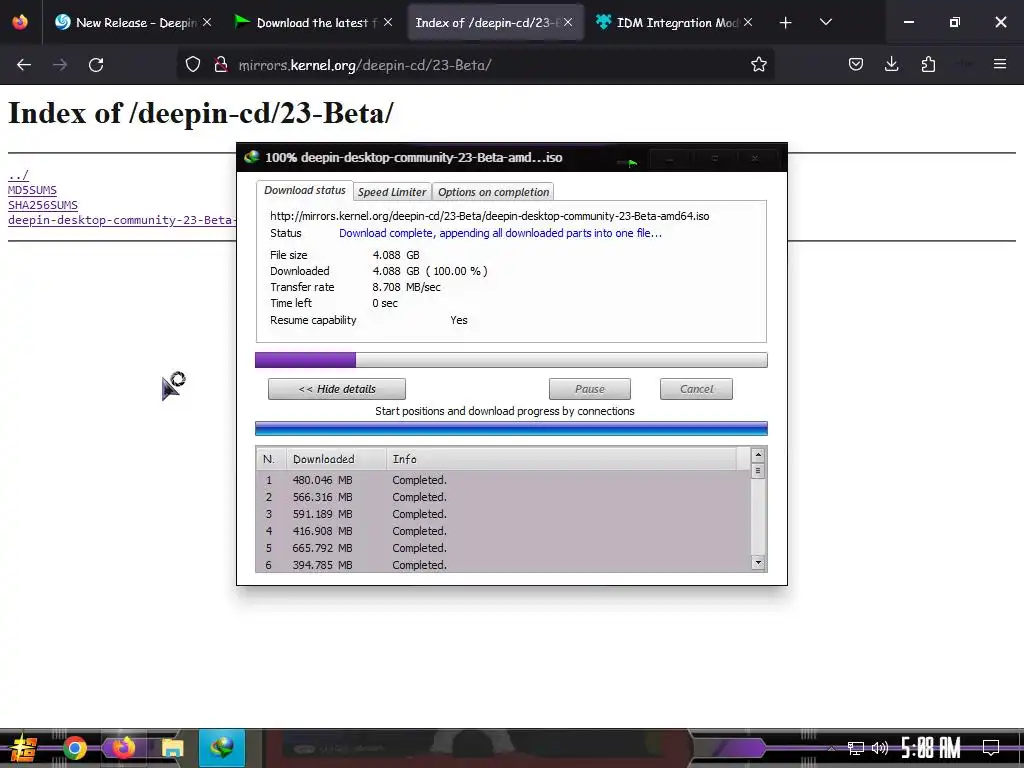Open the Pocket save icon

856,65
